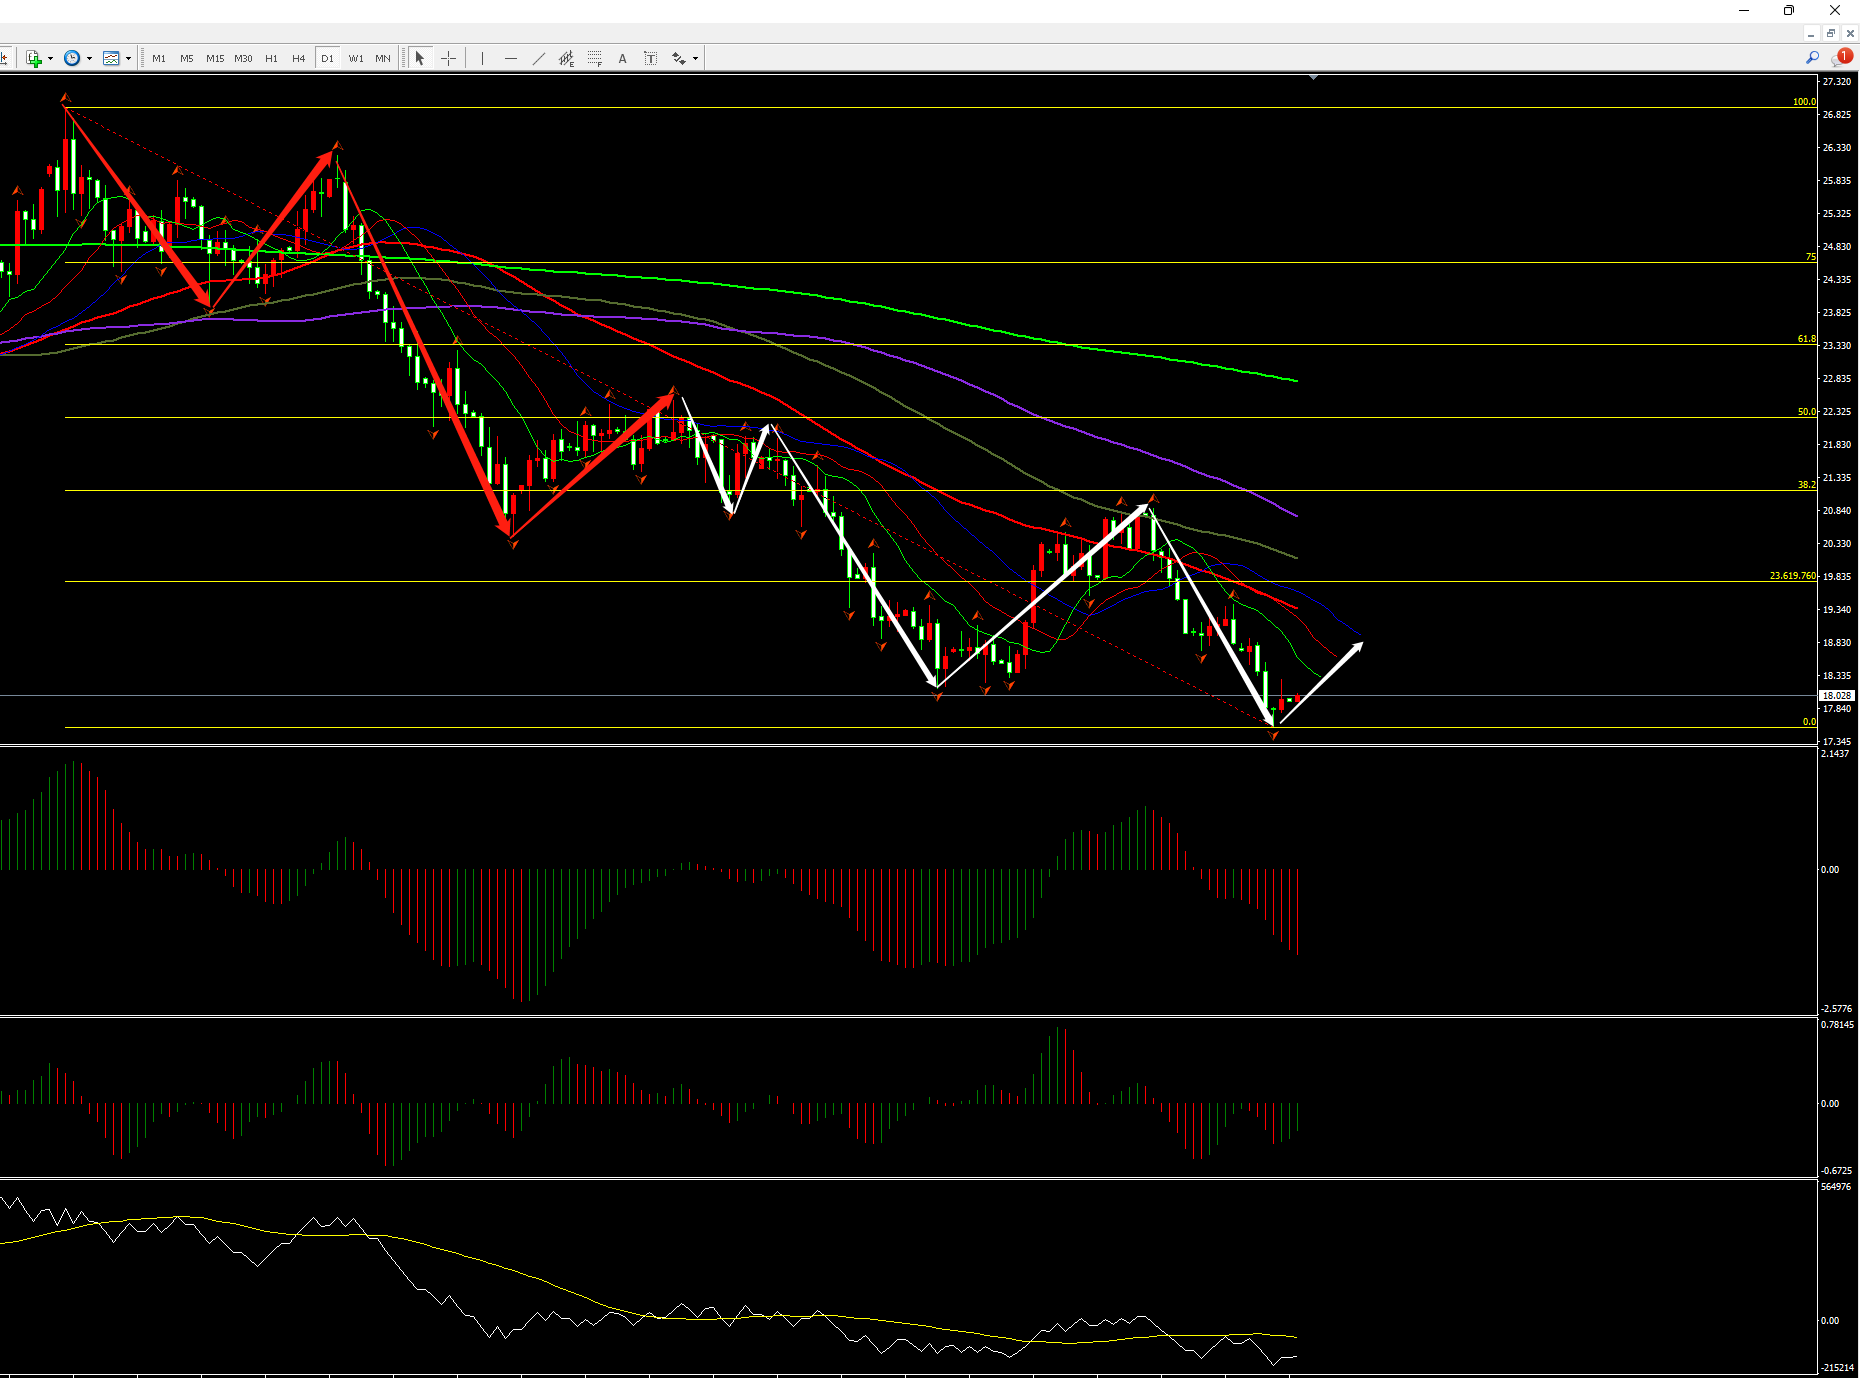Switch chart to H4 timeframe
Image resolution: width=1860 pixels, height=1378 pixels.
pos(298,59)
